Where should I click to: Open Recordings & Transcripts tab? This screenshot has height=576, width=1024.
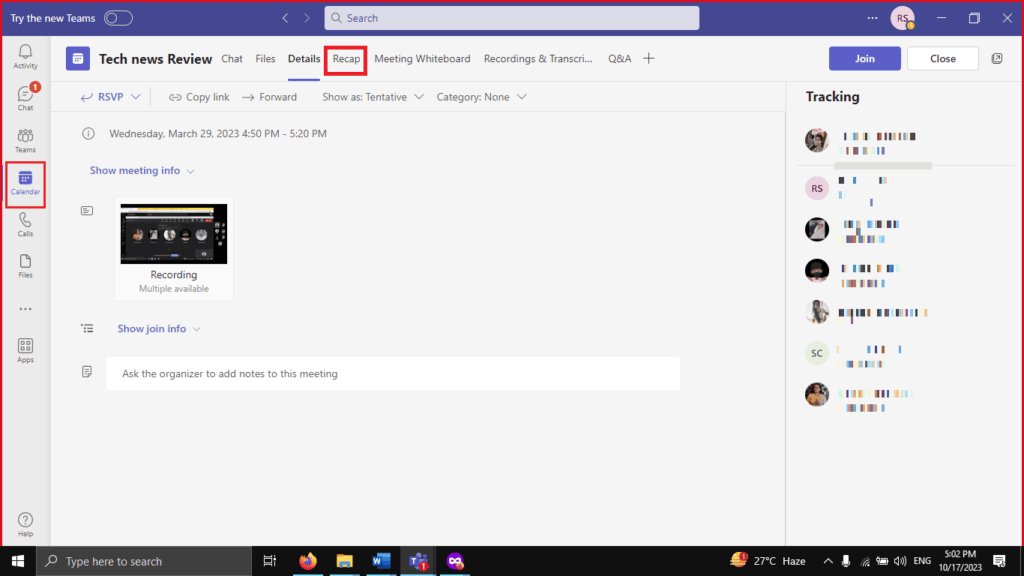(x=538, y=59)
